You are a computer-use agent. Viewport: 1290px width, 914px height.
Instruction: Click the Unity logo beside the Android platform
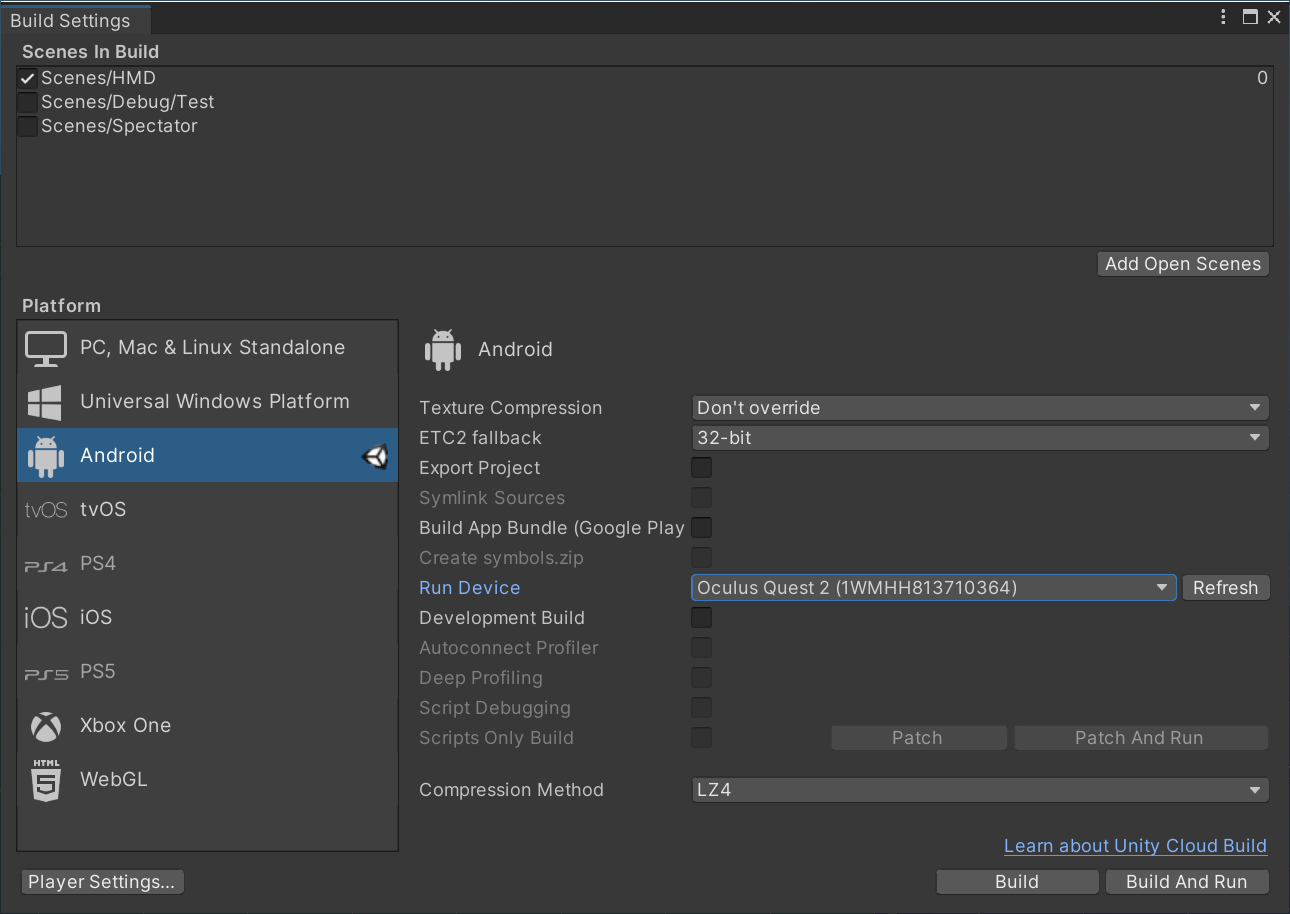375,457
